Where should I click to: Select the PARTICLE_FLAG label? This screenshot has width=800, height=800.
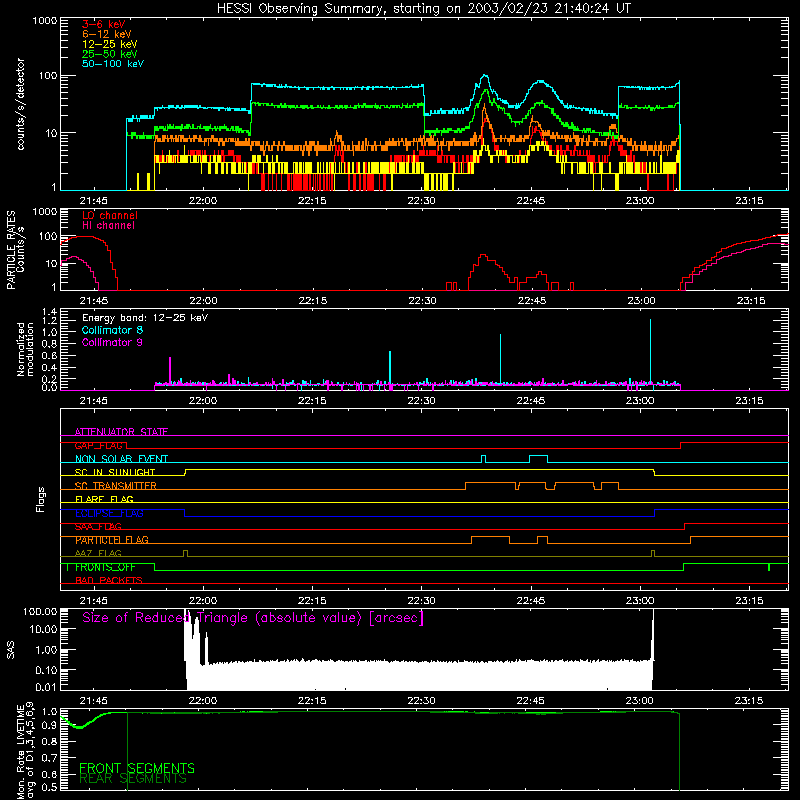(x=112, y=540)
